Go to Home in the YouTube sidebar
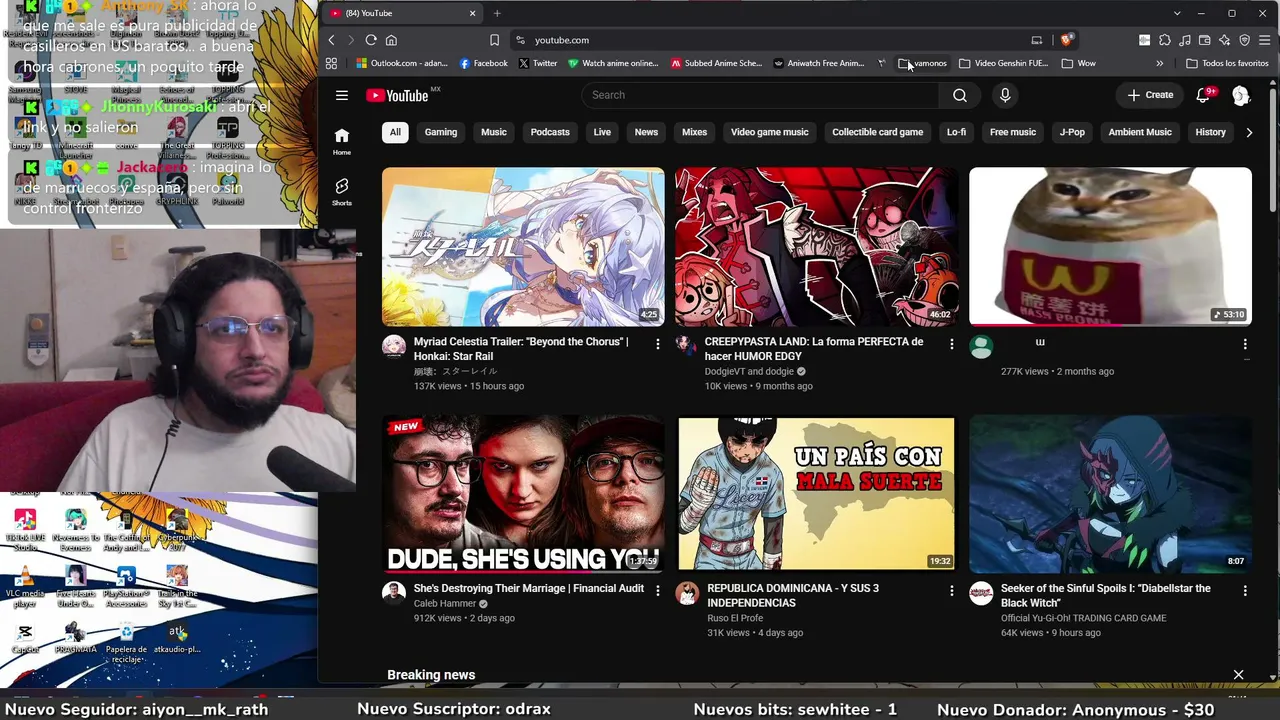 click(x=342, y=141)
